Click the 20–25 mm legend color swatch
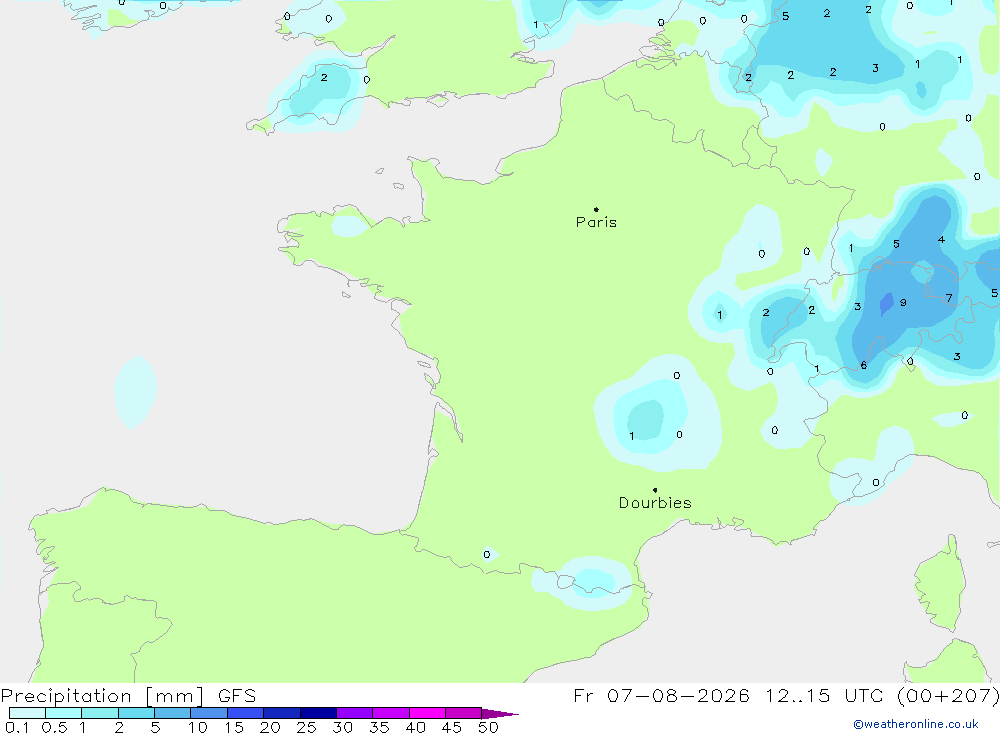This screenshot has width=1000, height=733. coord(282,713)
